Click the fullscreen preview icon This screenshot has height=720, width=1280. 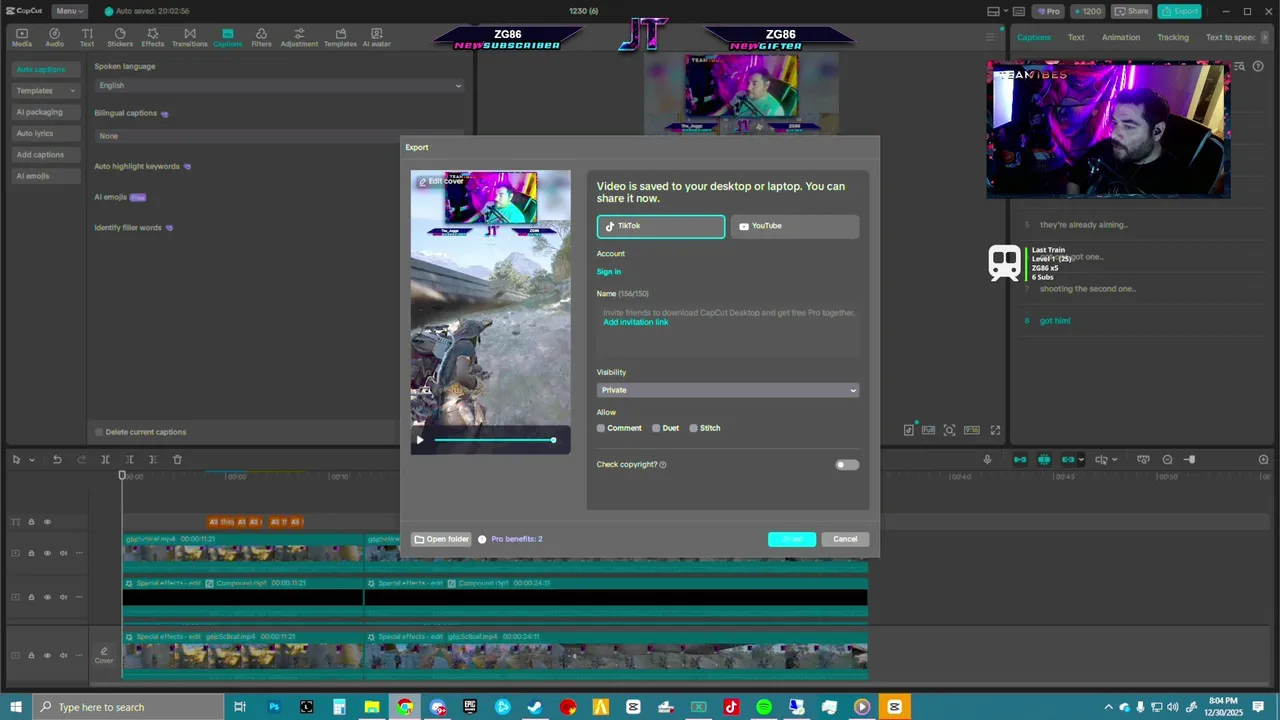995,430
